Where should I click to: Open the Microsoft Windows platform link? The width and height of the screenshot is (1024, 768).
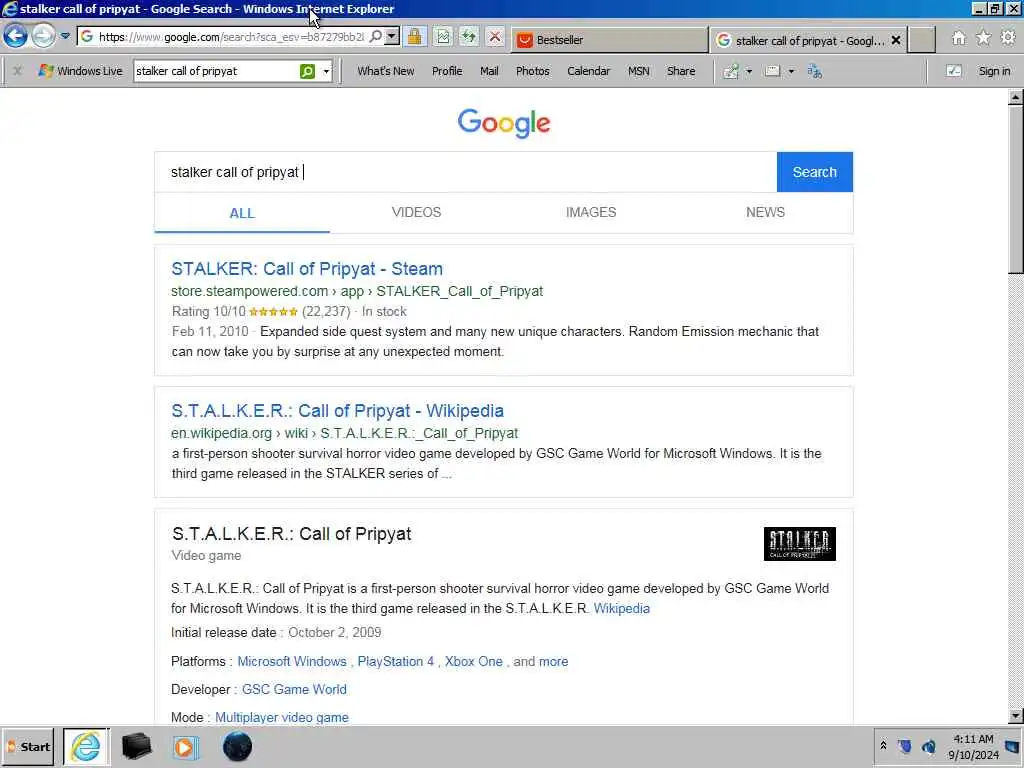(x=292, y=662)
